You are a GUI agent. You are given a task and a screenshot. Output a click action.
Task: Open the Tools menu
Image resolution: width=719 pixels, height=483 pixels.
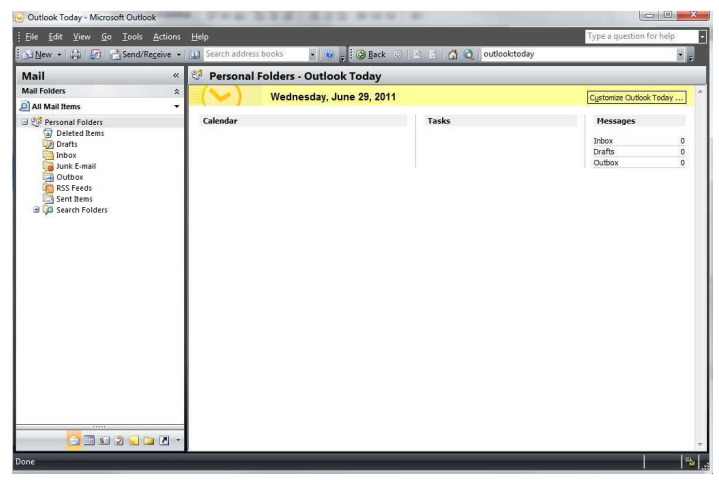pyautogui.click(x=132, y=37)
